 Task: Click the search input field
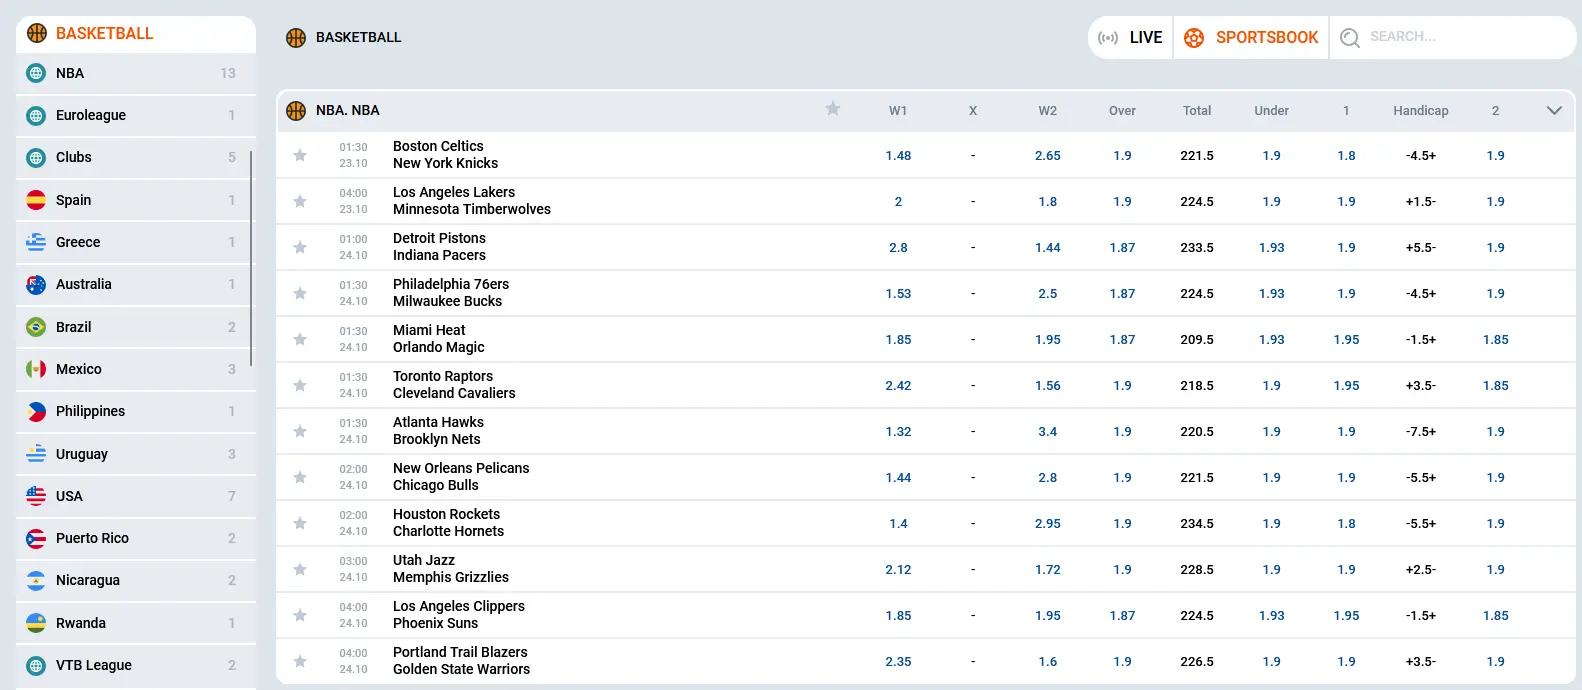[x=1460, y=37]
